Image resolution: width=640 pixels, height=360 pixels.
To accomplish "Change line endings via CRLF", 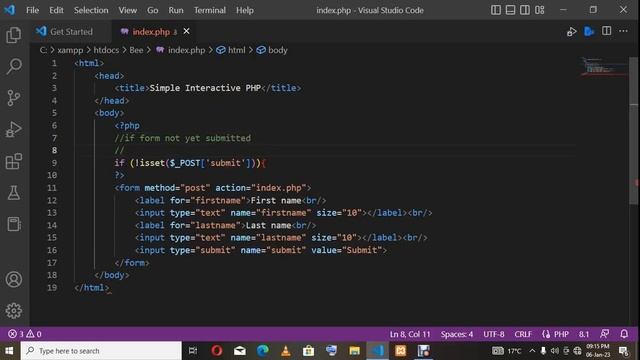I will pyautogui.click(x=523, y=334).
